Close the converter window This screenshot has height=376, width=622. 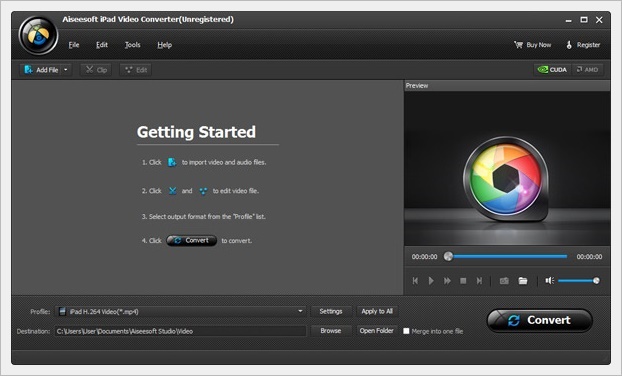click(x=599, y=20)
